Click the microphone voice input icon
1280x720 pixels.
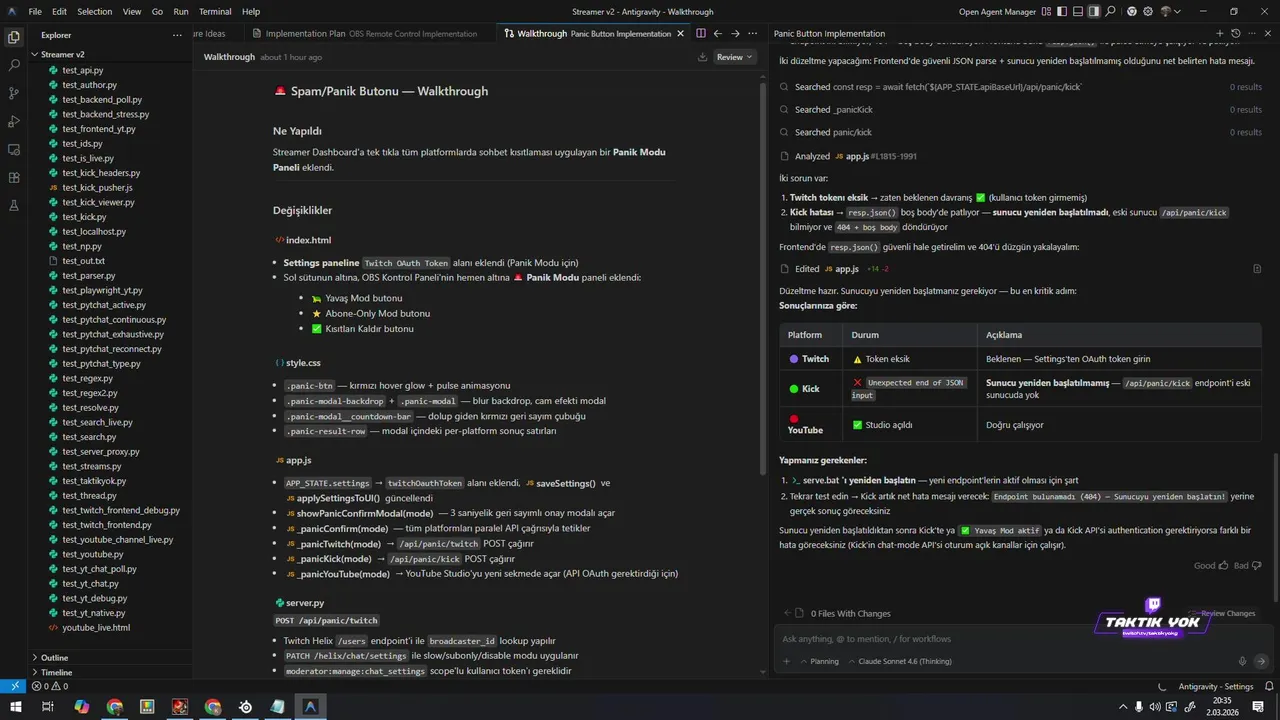tap(1242, 661)
